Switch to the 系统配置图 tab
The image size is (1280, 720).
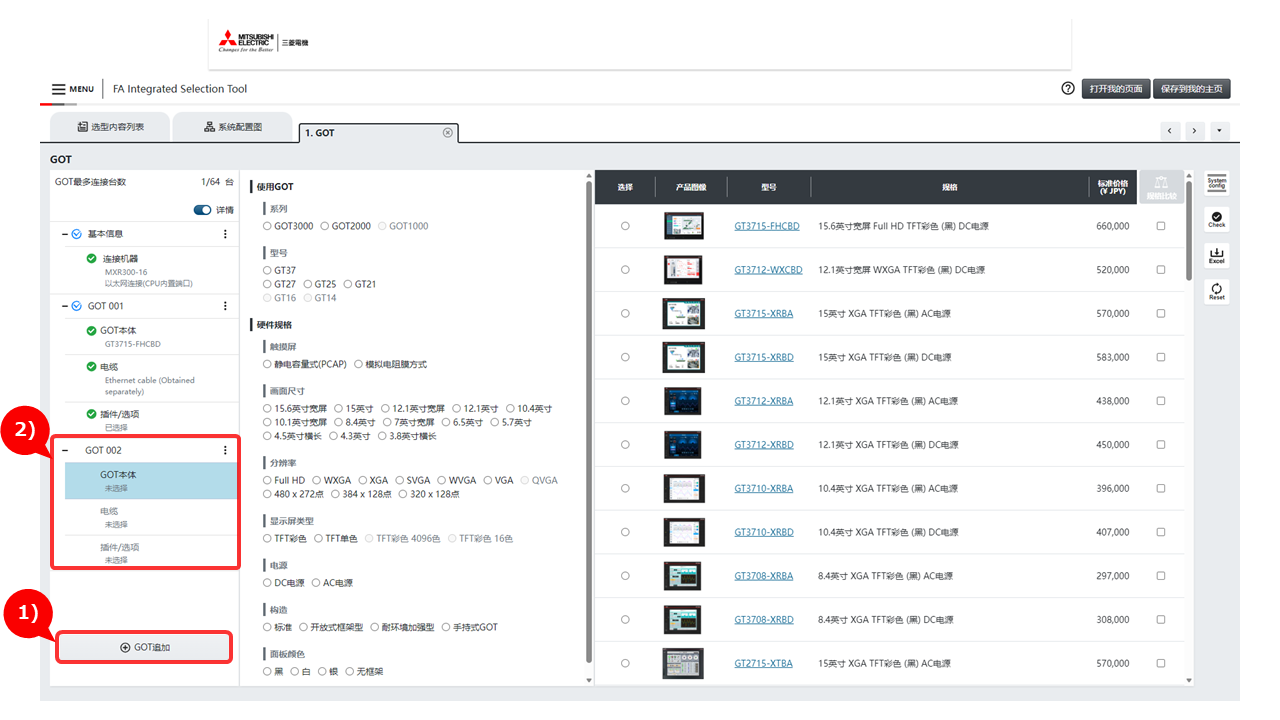coord(232,127)
